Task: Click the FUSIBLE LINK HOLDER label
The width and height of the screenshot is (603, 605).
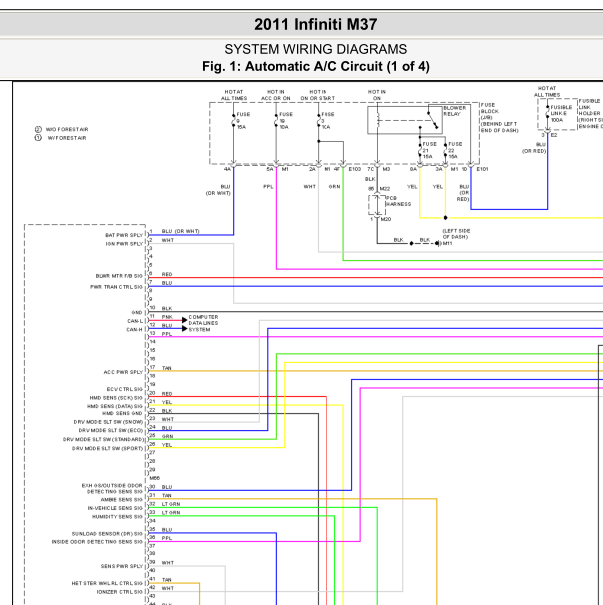Action: (590, 113)
